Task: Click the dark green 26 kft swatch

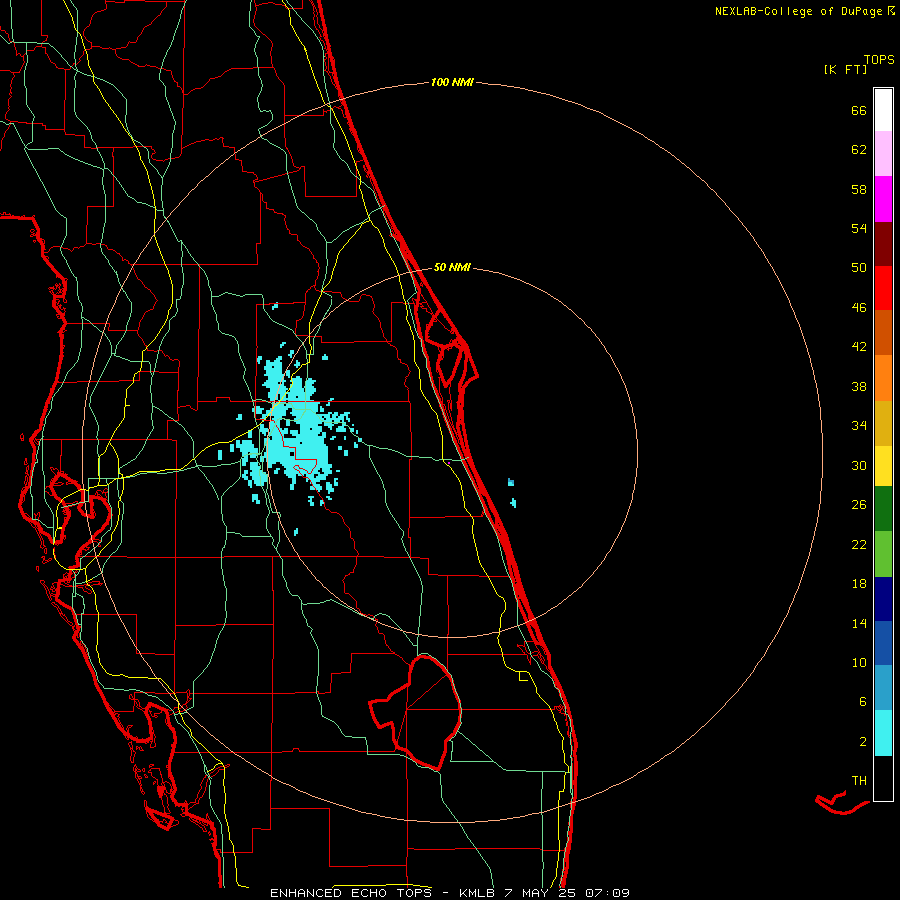Action: coord(883,509)
